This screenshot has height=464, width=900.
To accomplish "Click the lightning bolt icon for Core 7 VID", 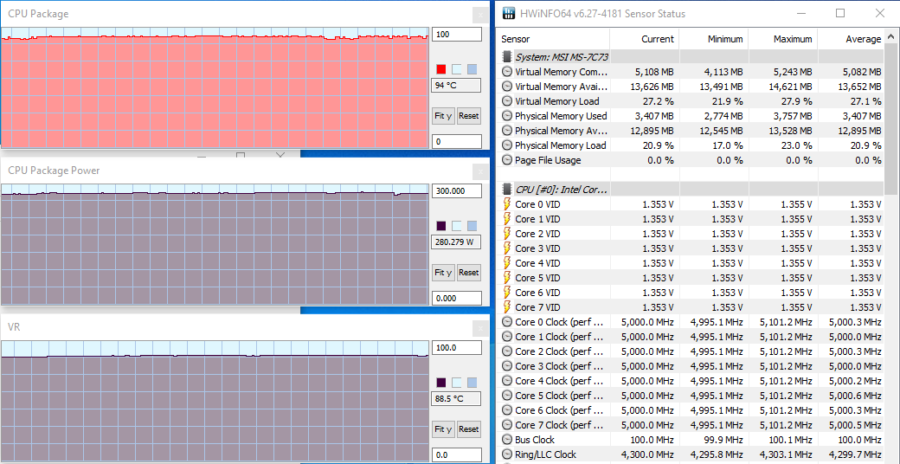I will pyautogui.click(x=506, y=307).
